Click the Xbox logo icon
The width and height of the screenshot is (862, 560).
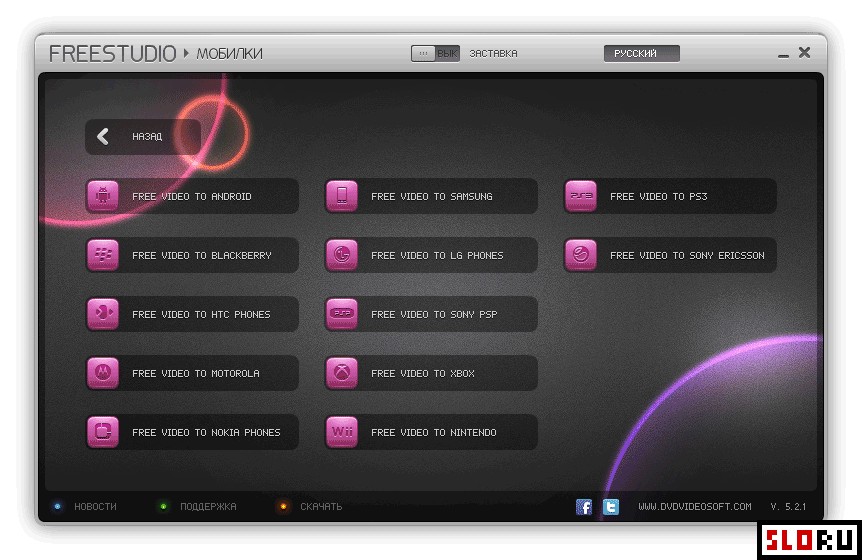(x=342, y=373)
